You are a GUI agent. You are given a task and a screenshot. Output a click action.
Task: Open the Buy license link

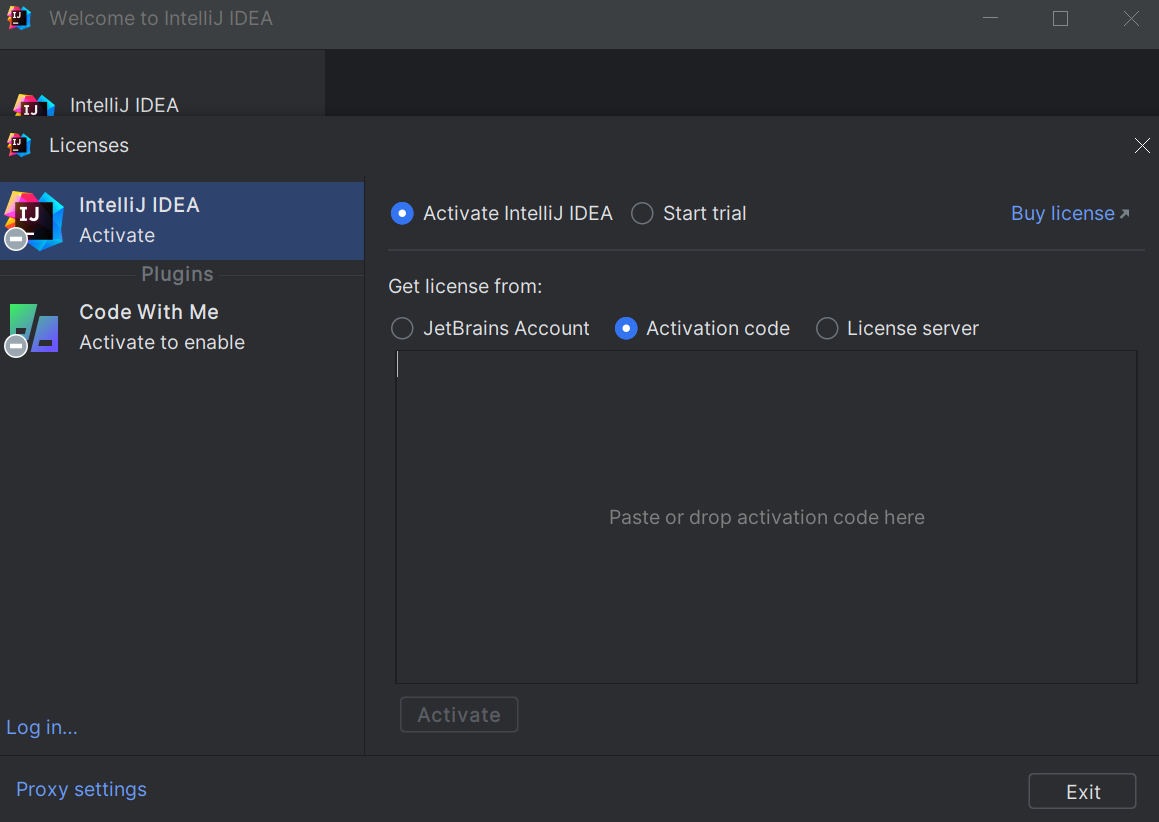(1070, 214)
